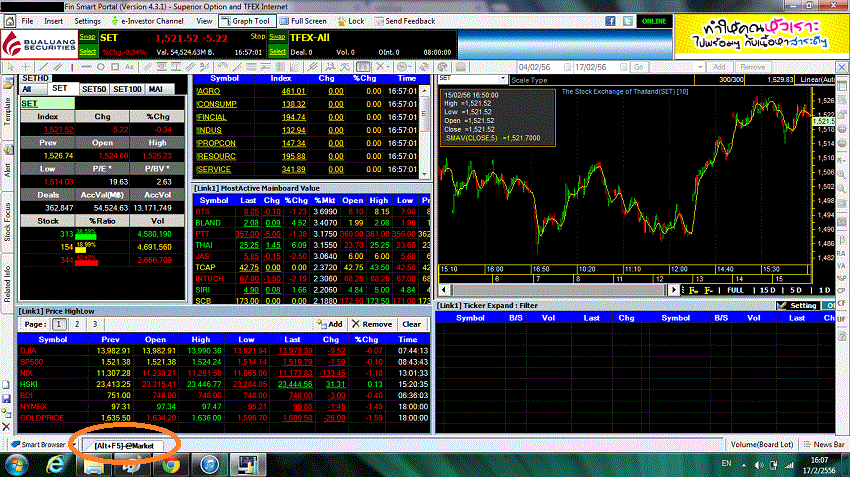Open Google Chrome from the taskbar
The image size is (850, 477).
tap(171, 465)
